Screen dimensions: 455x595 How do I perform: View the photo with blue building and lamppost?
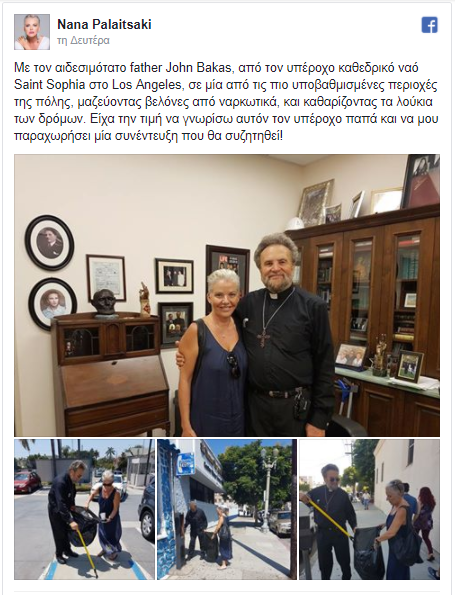(x=227, y=509)
